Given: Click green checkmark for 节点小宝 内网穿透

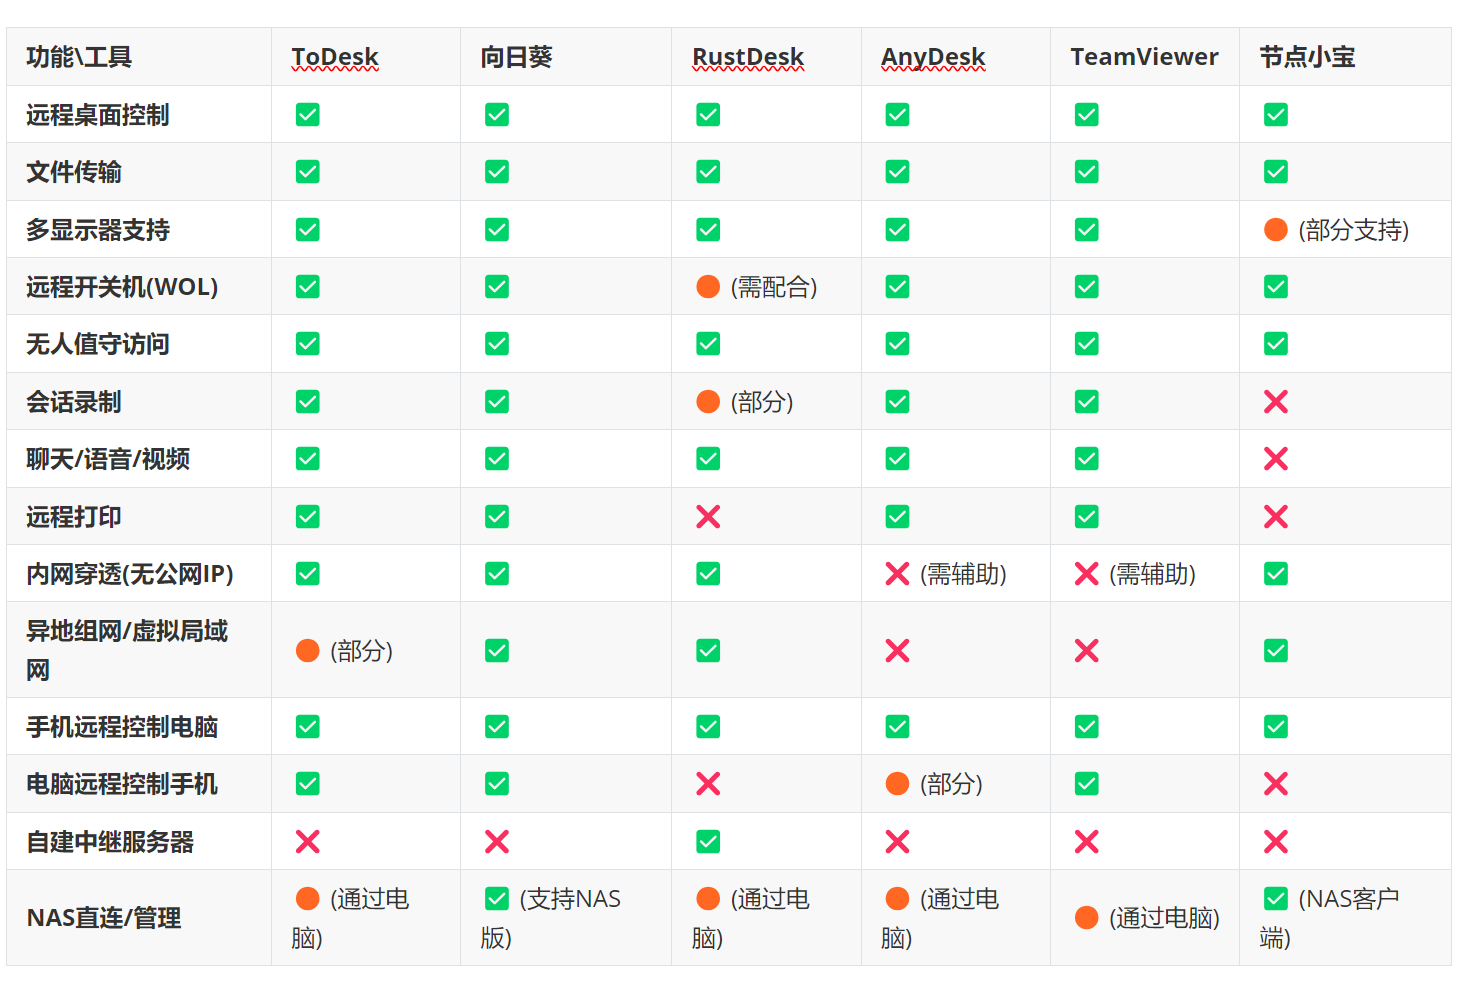Looking at the screenshot, I should (x=1276, y=574).
